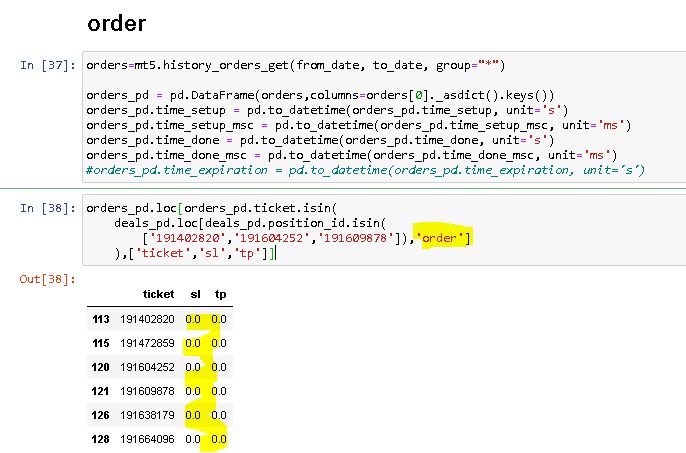Click row index 126
The width and height of the screenshot is (686, 453).
pyautogui.click(x=100, y=415)
